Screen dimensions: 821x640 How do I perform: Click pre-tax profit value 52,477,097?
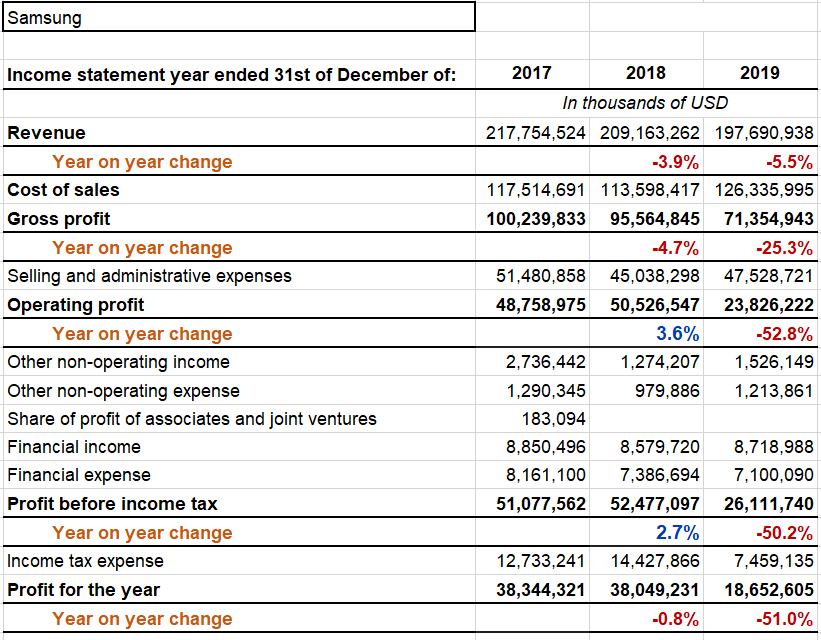[x=654, y=504]
